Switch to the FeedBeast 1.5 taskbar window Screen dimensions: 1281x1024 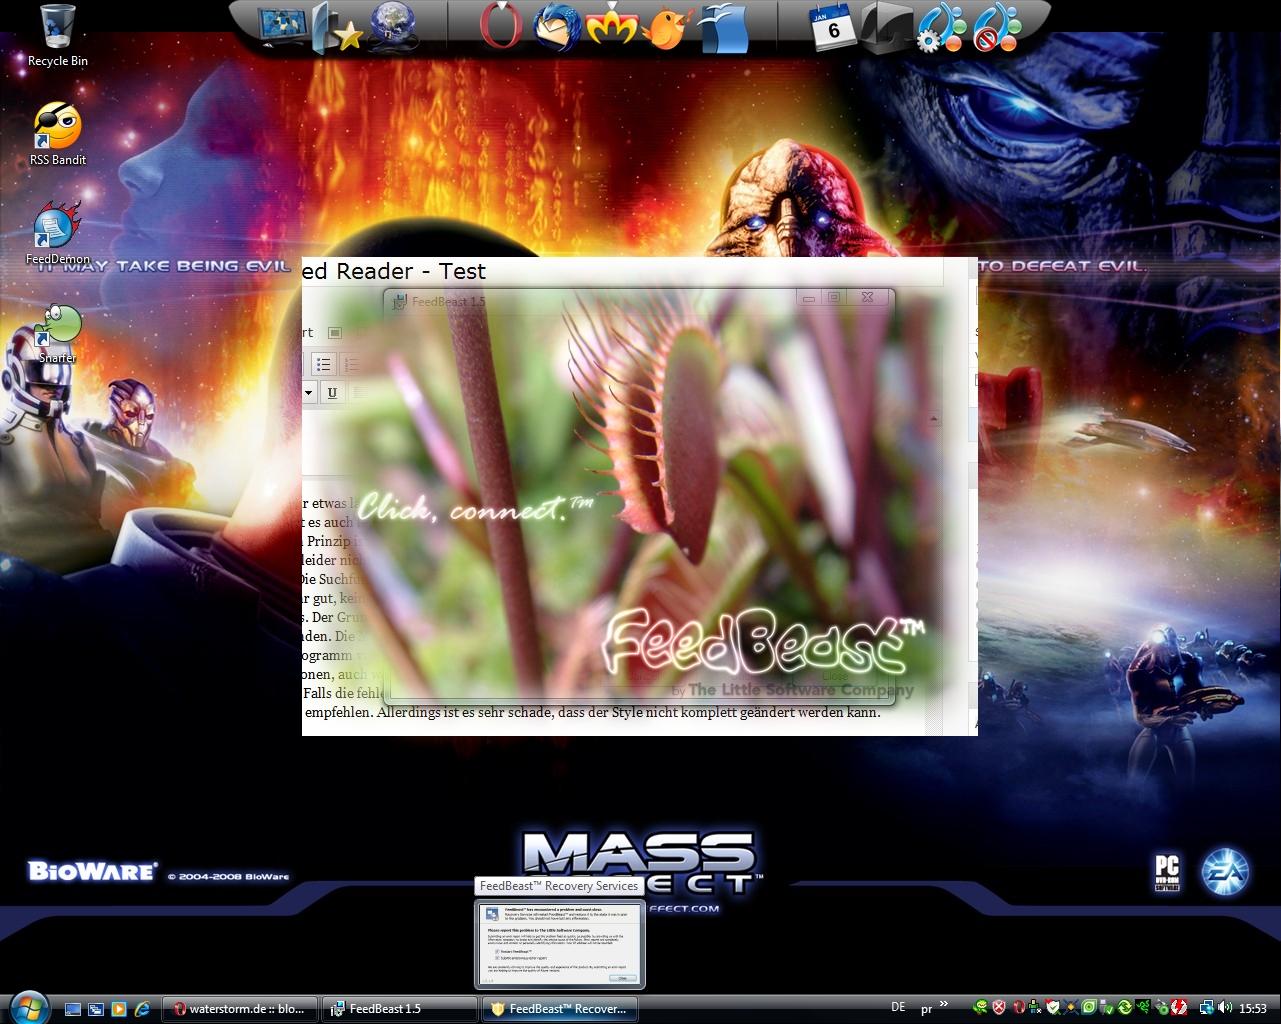pyautogui.click(x=398, y=1009)
